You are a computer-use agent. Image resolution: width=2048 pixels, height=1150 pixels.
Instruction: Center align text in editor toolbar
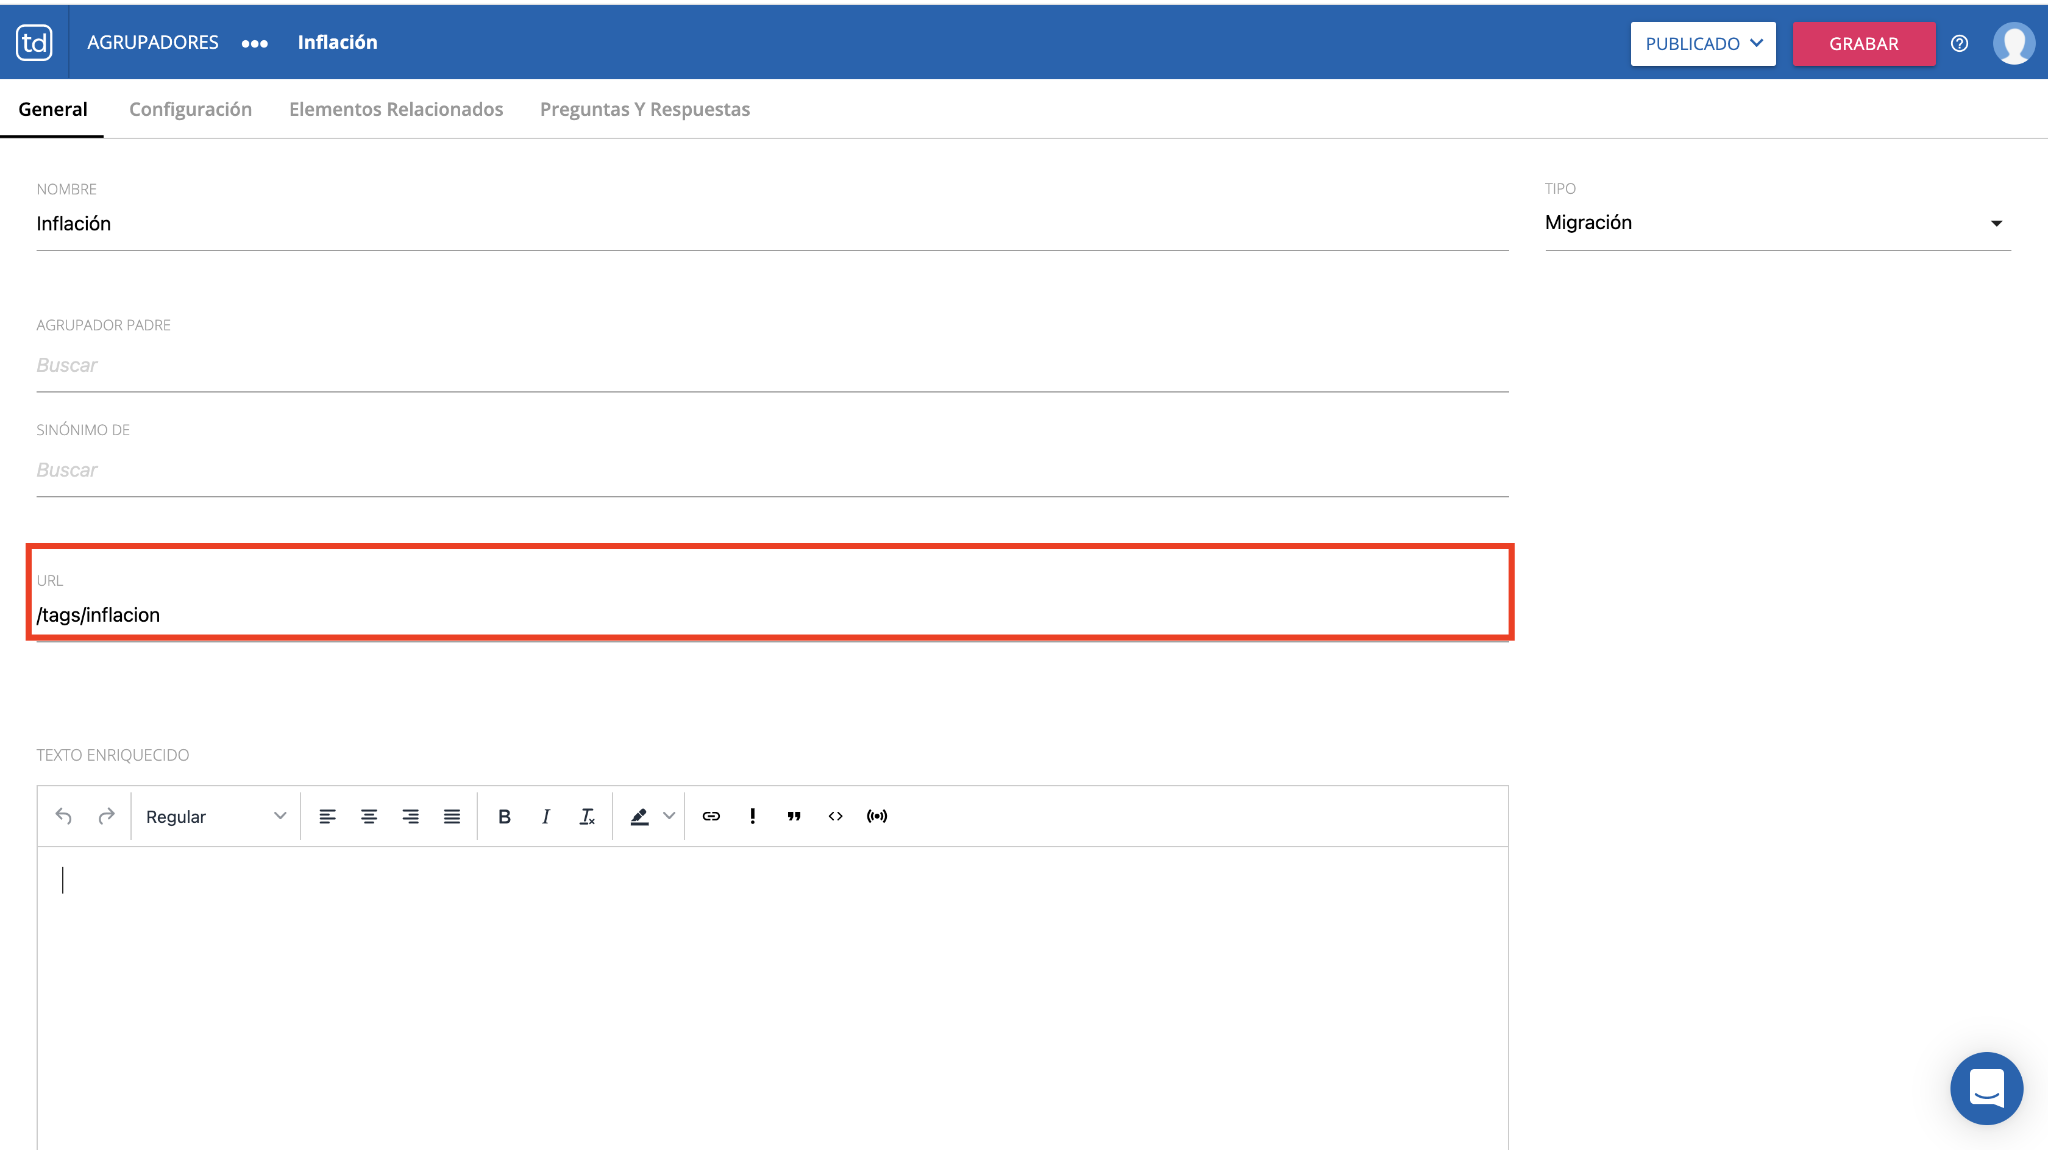click(369, 816)
